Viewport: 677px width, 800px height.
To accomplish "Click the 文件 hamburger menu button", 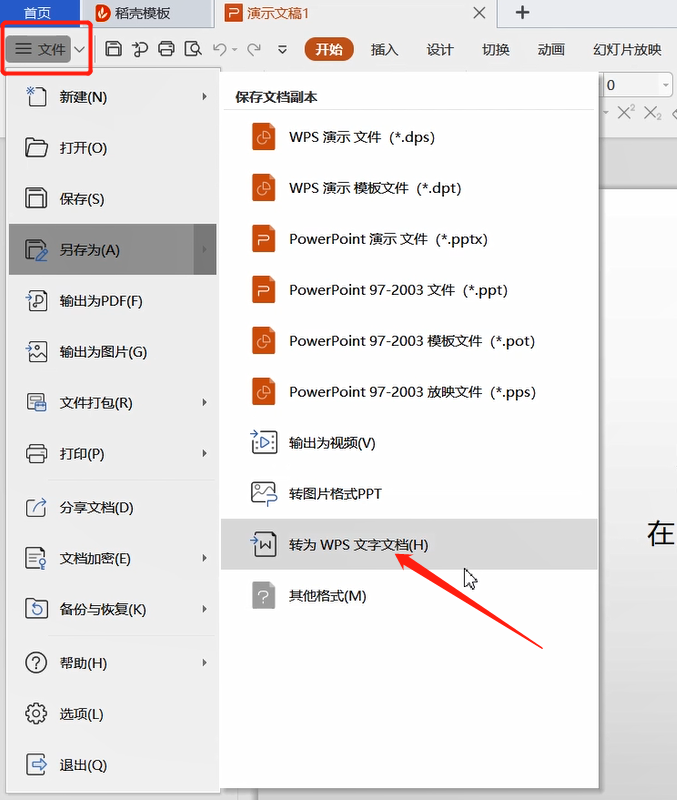I will click(39, 49).
